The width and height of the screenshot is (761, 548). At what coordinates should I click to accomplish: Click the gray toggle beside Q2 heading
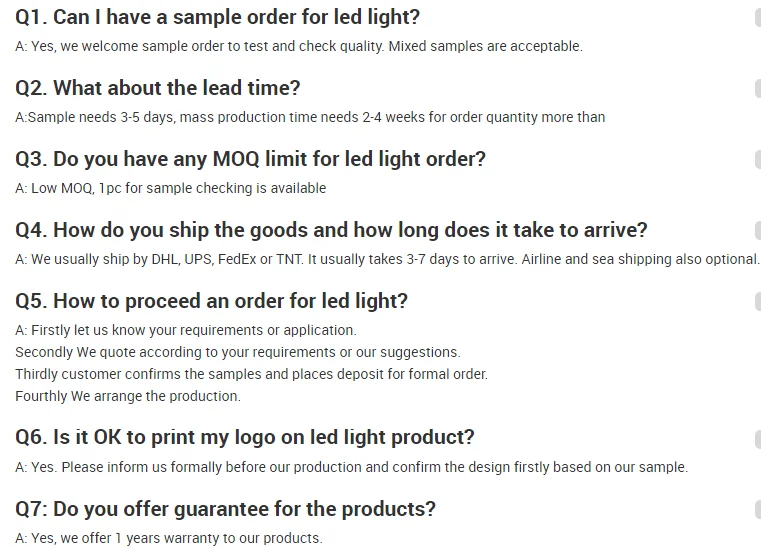757,89
